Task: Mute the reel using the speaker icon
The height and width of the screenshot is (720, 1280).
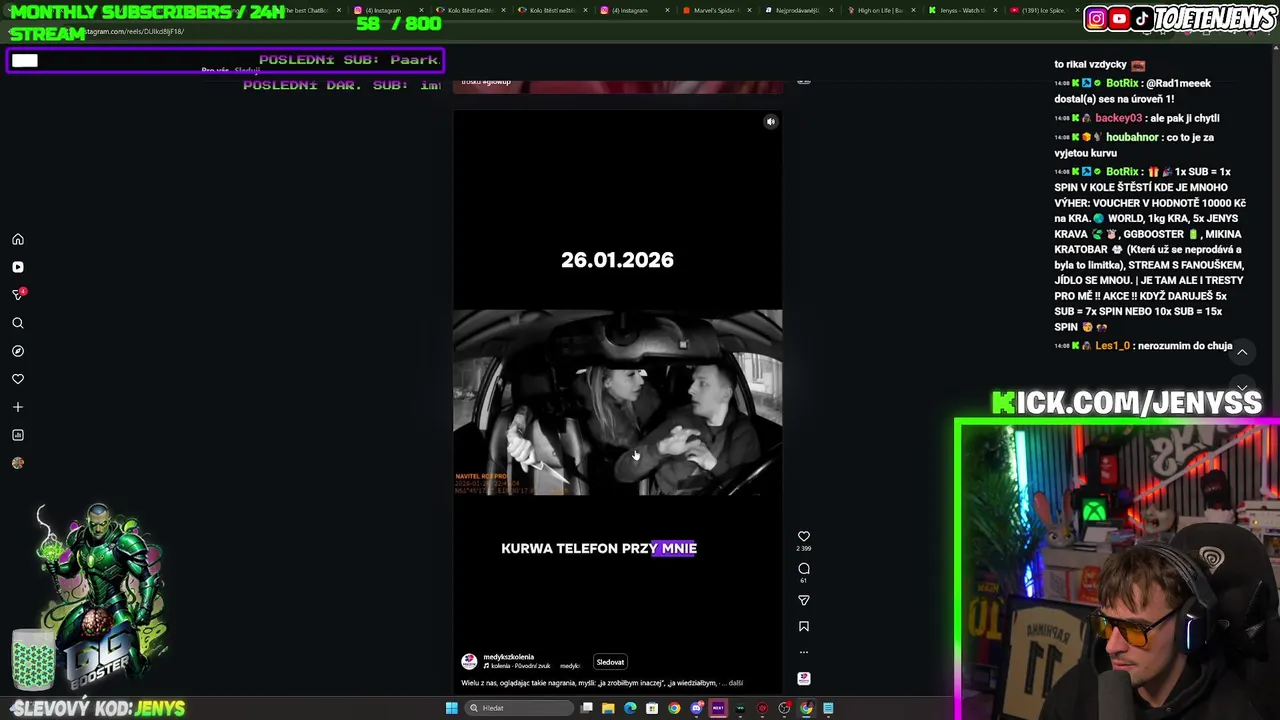Action: [770, 122]
